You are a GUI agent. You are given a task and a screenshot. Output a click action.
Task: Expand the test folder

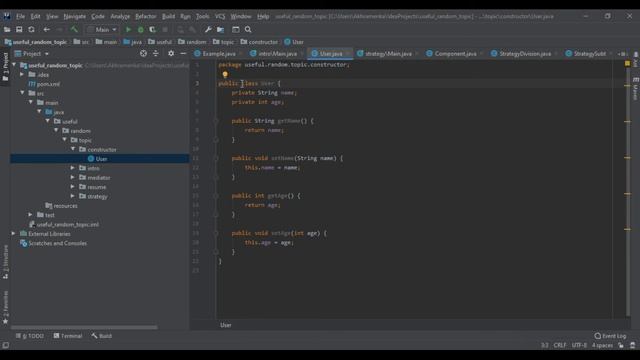tap(31, 215)
